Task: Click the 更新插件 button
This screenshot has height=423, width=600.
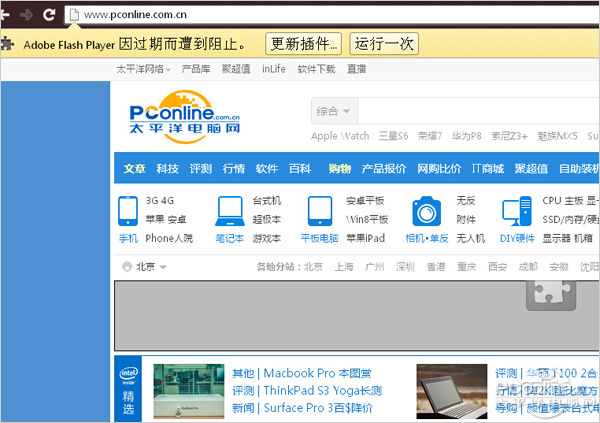Action: 303,44
